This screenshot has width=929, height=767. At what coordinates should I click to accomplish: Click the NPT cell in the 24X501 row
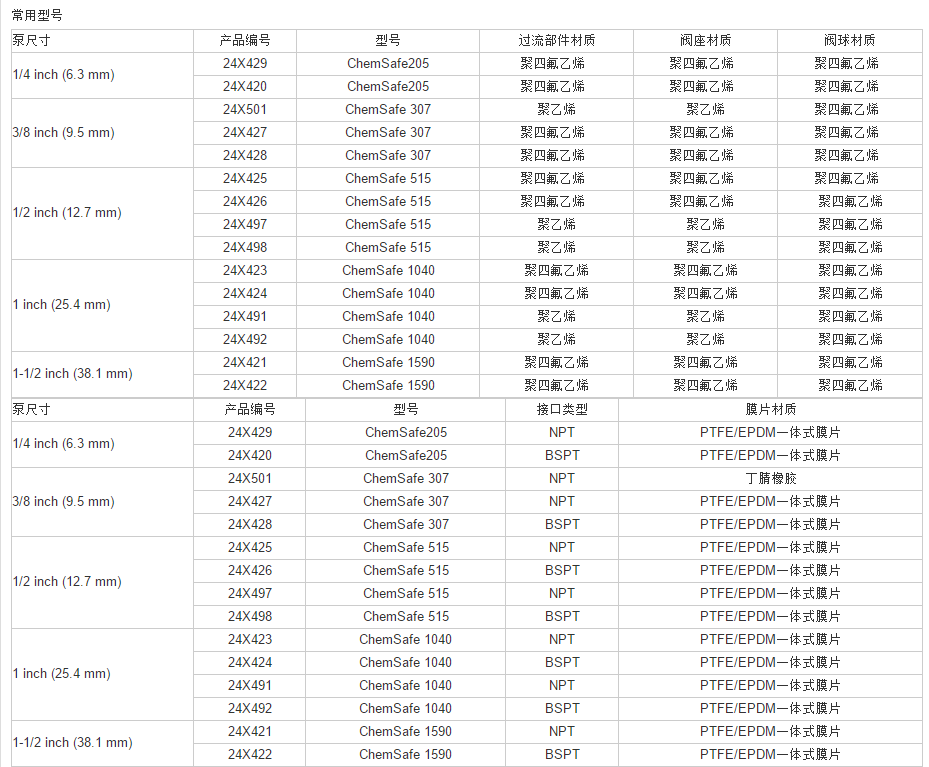[x=562, y=479]
